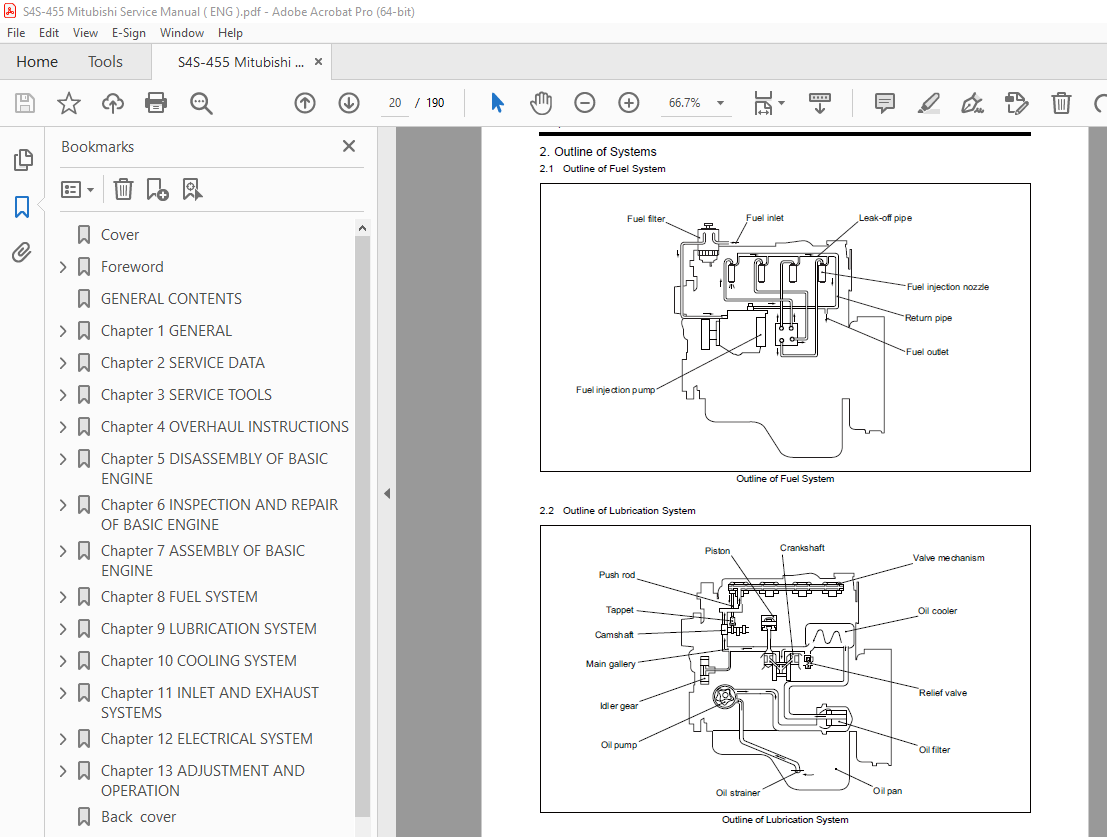
Task: Jump to the Back cover bookmark
Action: pyautogui.click(x=138, y=817)
